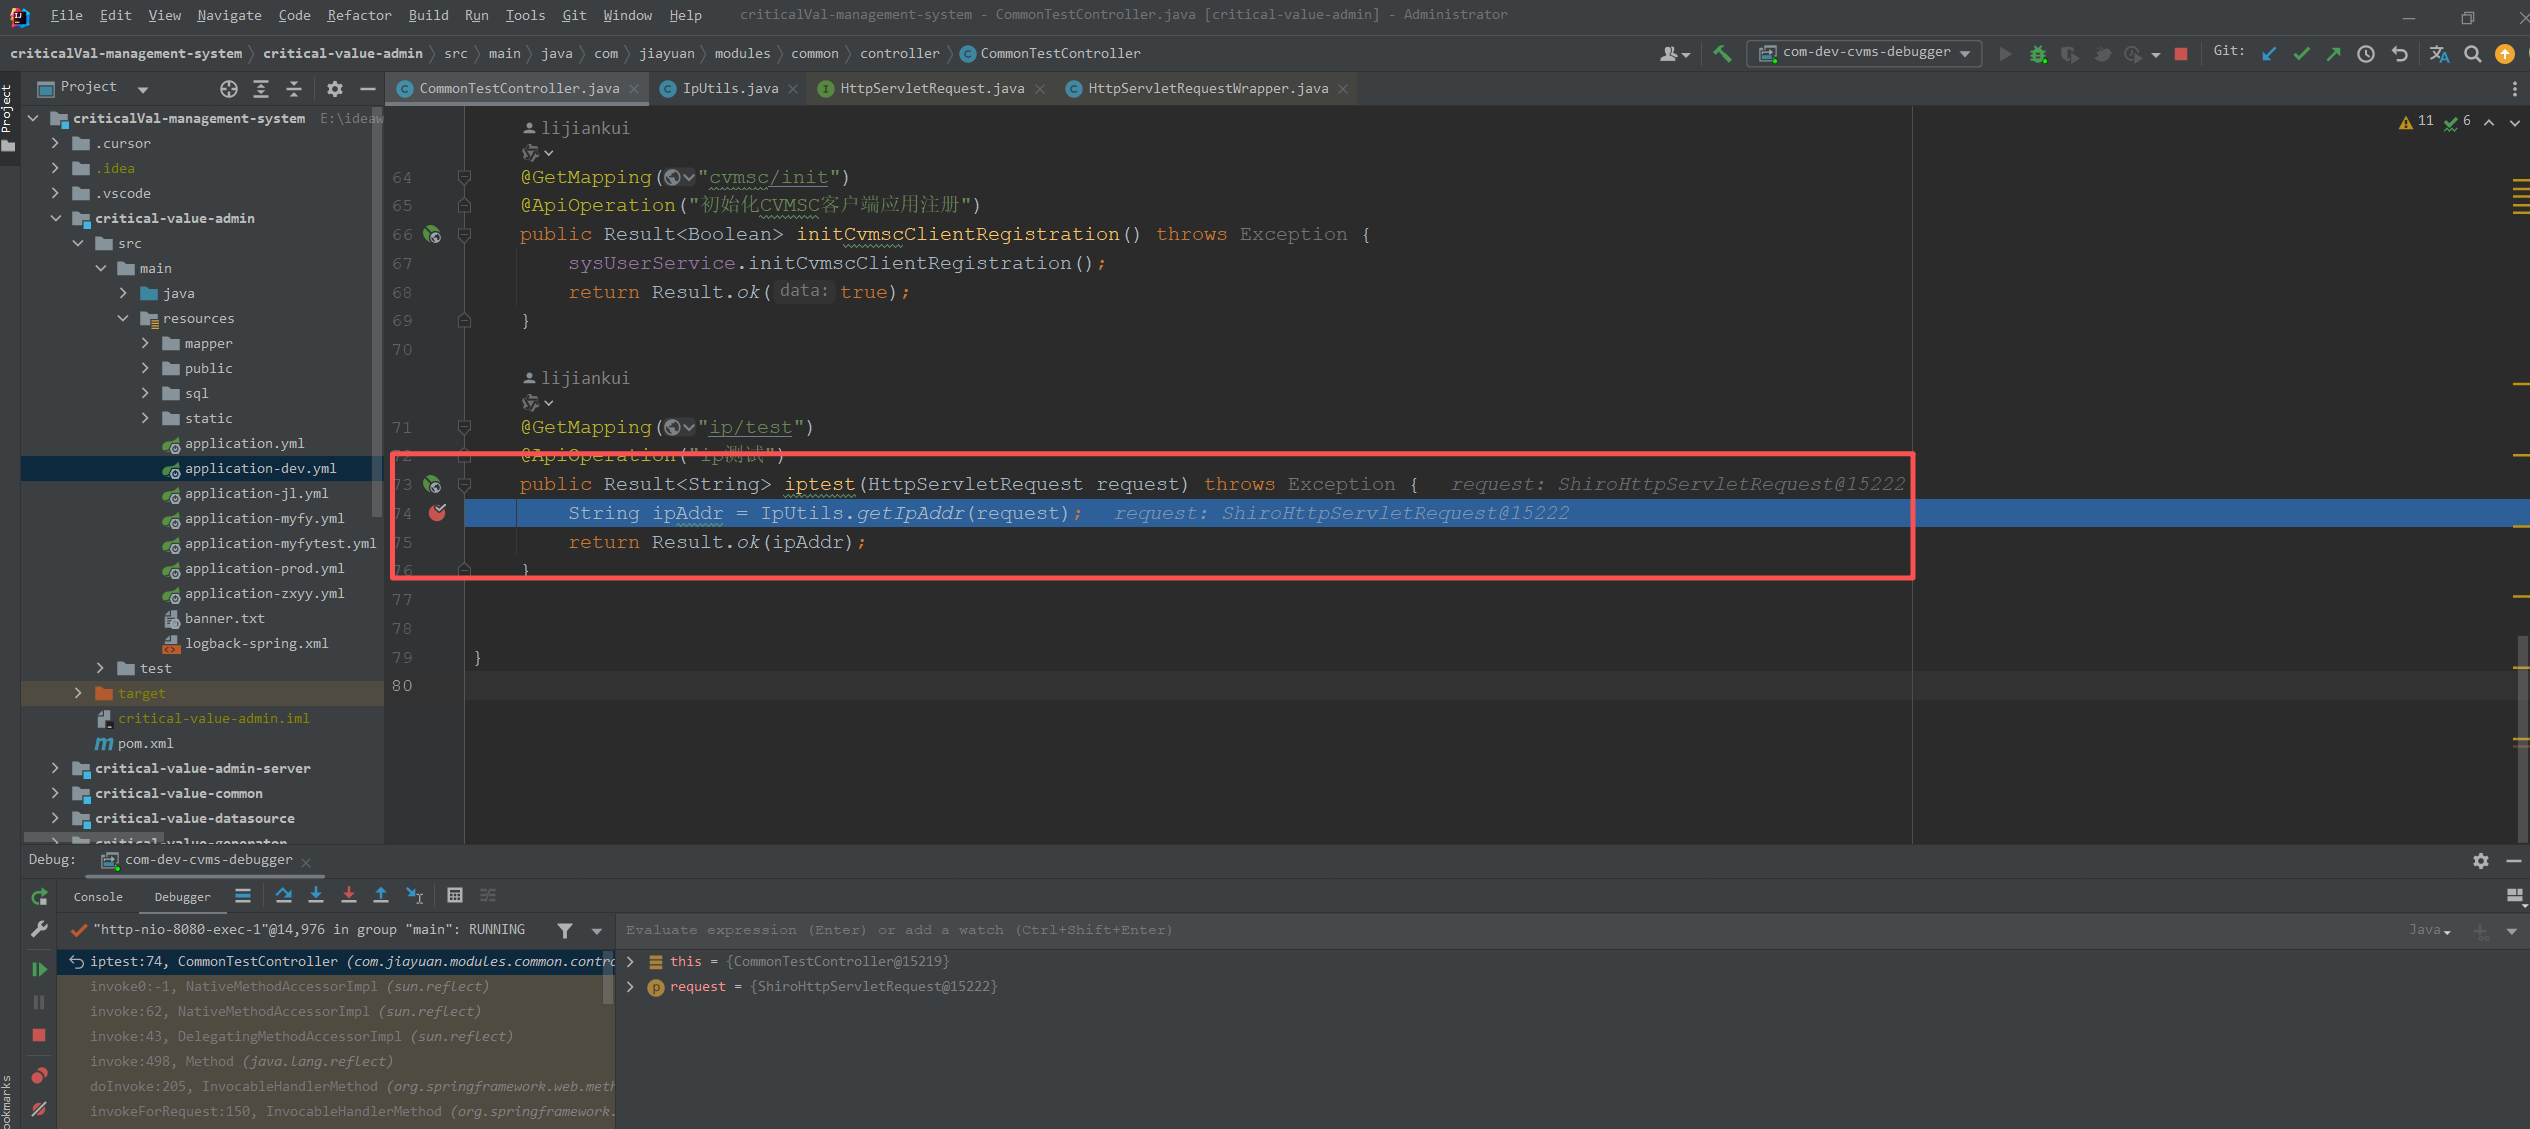Toggle Mute Breakpoints in the debug sidebar
Image resolution: width=2530 pixels, height=1129 pixels.
(39, 1108)
